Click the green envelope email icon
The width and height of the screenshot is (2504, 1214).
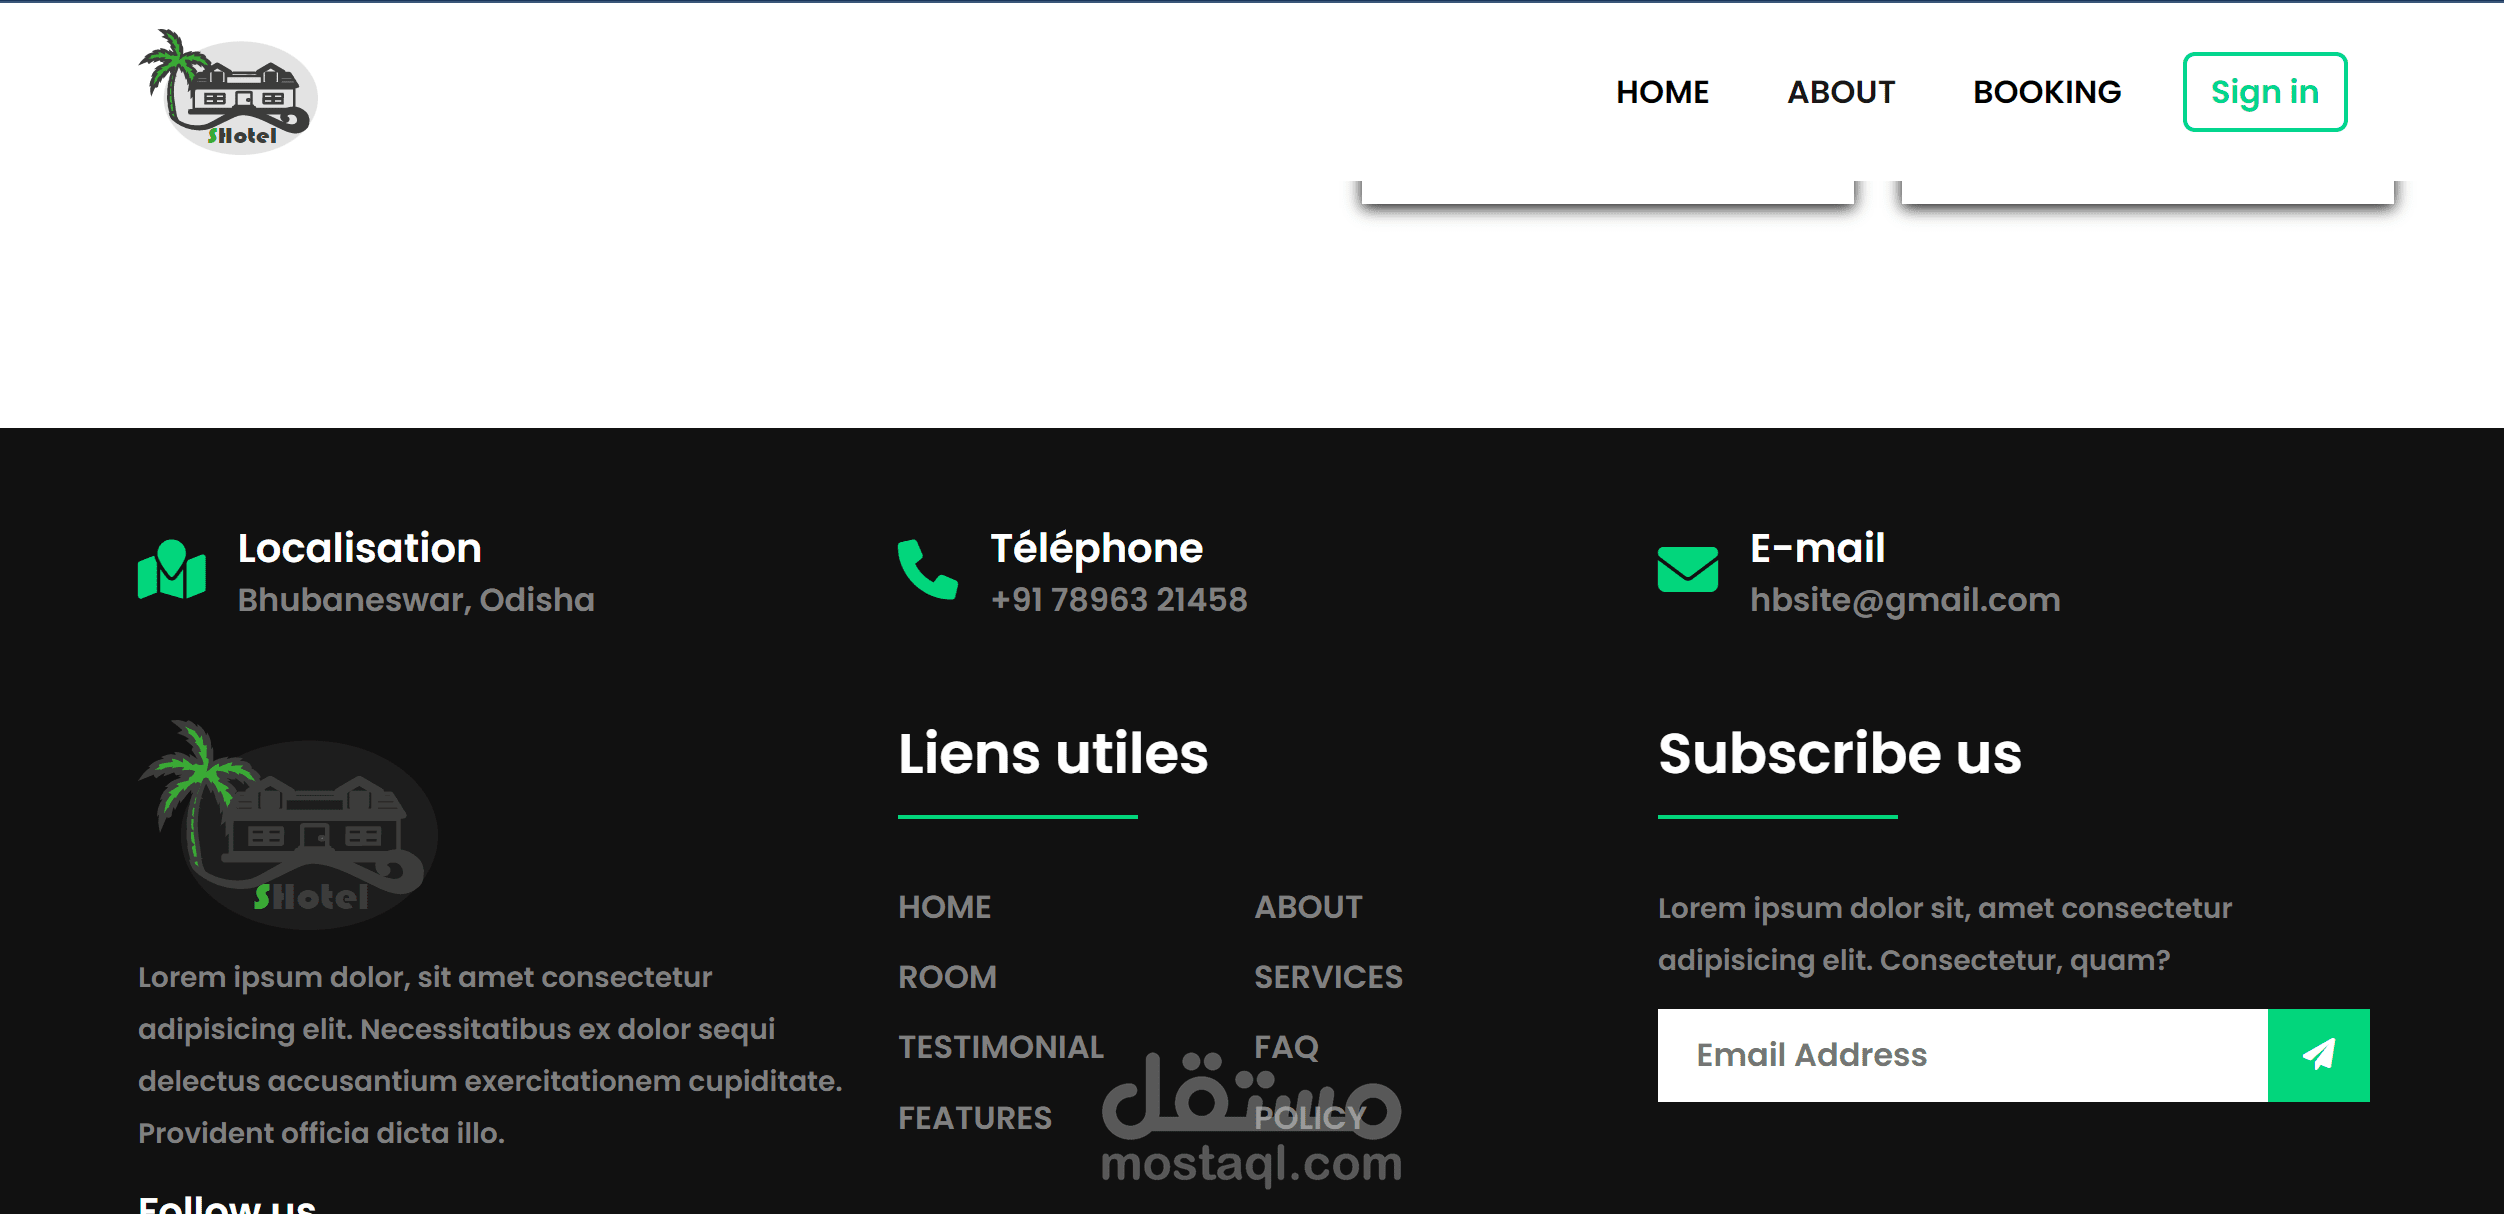point(1688,569)
